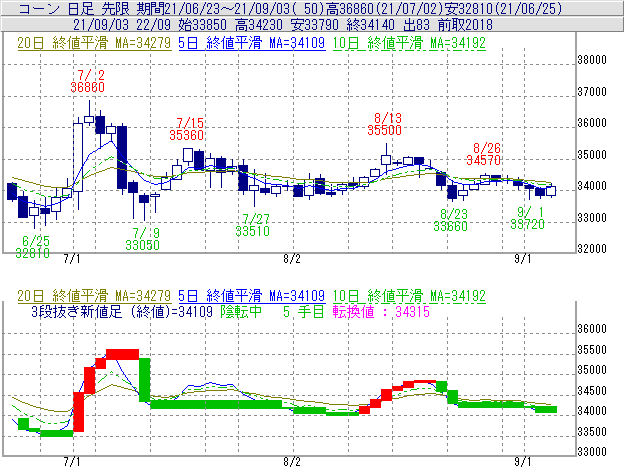Click the 33000 axis label on lower chart
Viewport: 624px width, 475px height.
coord(592,452)
